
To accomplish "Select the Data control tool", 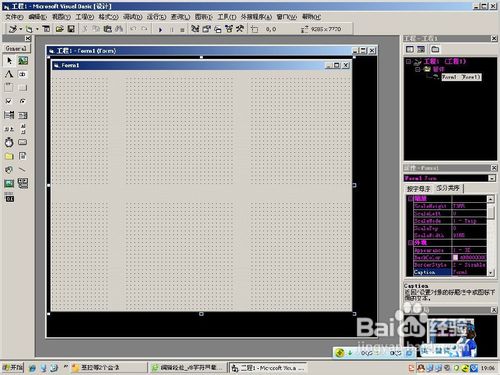I will click(23, 183).
